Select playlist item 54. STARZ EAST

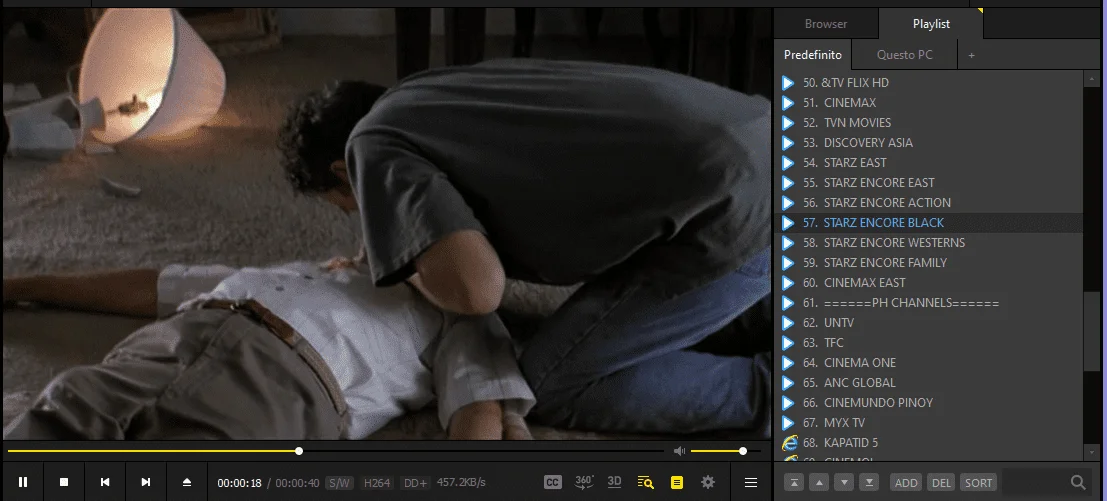(929, 162)
